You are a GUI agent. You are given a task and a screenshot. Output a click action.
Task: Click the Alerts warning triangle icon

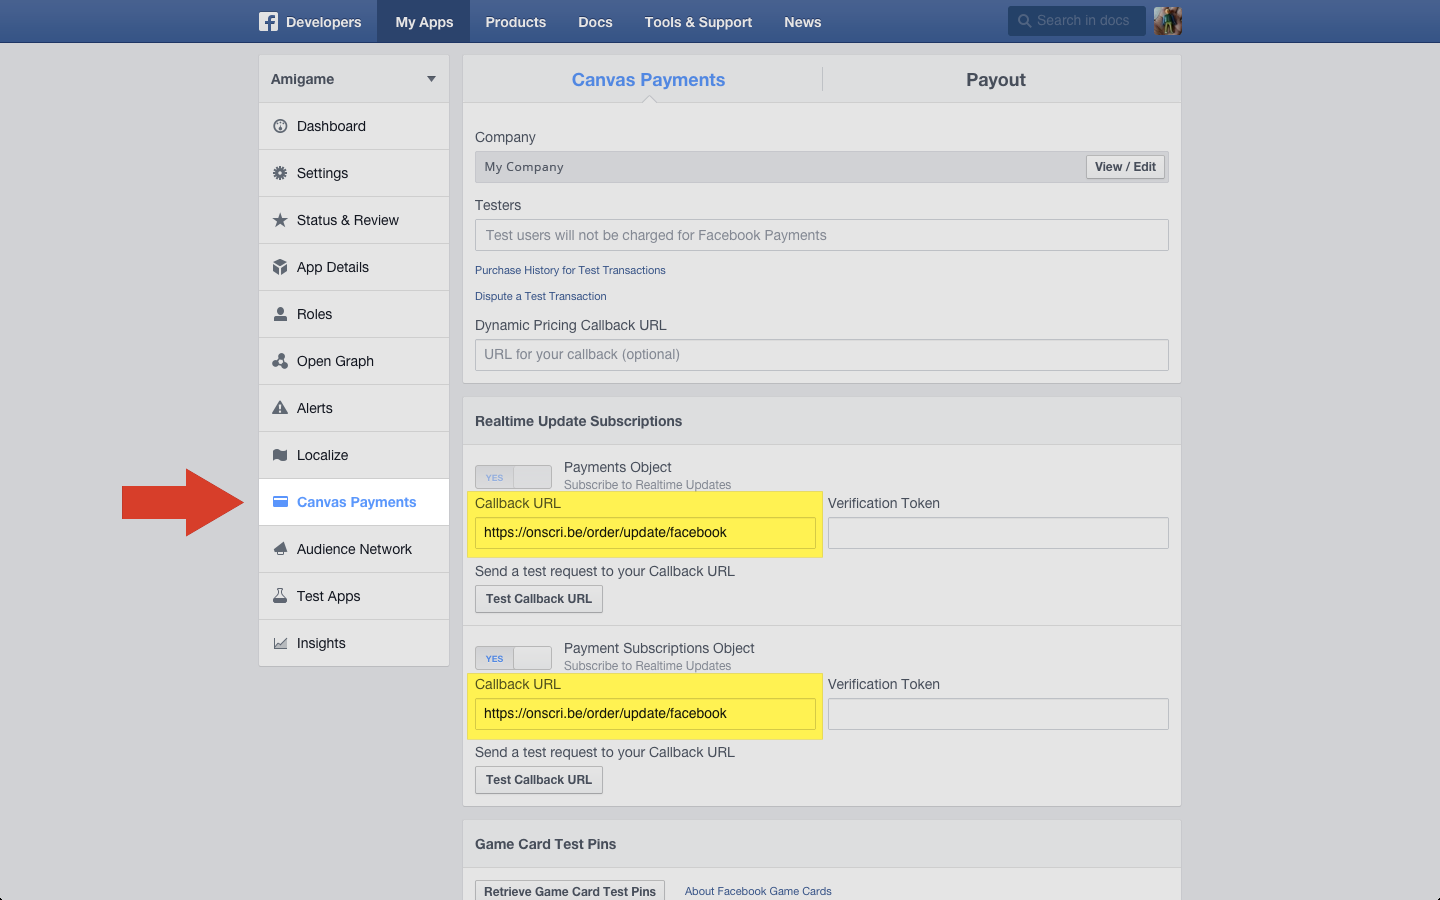pyautogui.click(x=280, y=408)
